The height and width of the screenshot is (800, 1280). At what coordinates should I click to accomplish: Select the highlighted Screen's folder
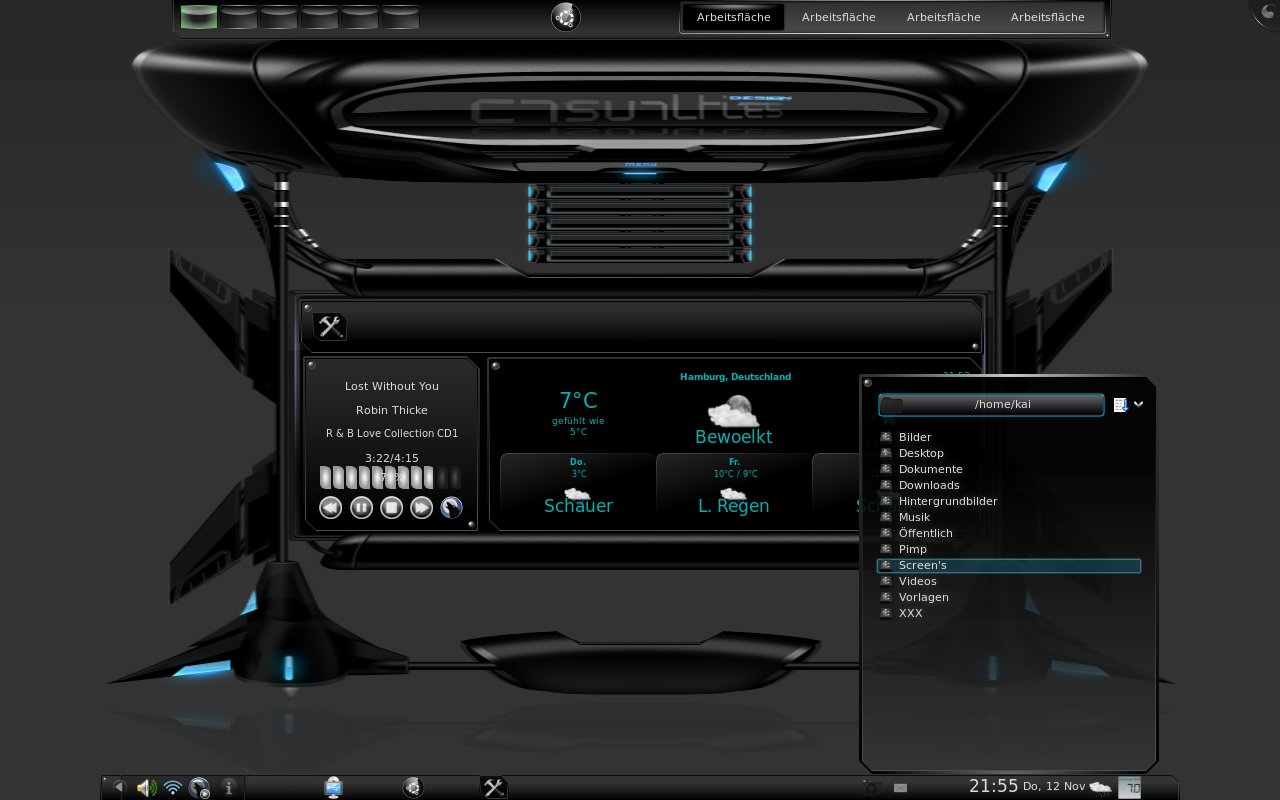(1008, 565)
